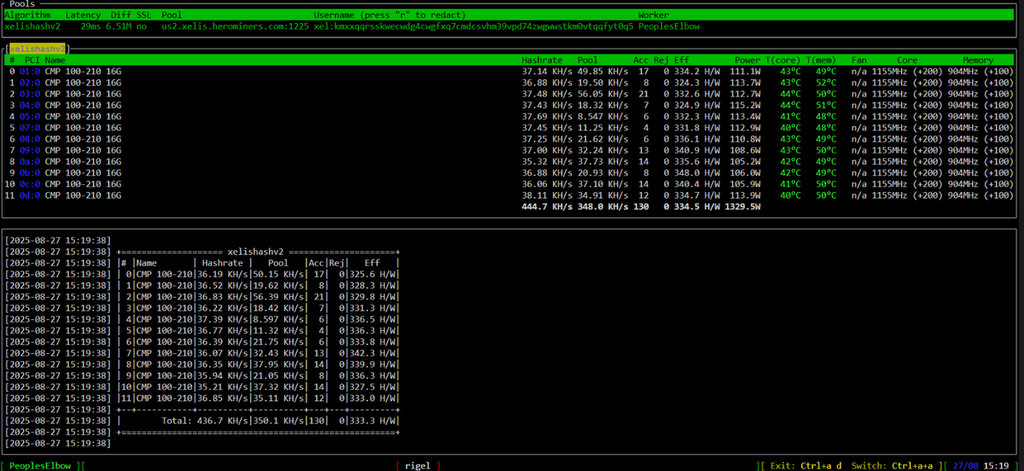Click the Pools panel title
The image size is (1024, 471).
click(x=22, y=5)
